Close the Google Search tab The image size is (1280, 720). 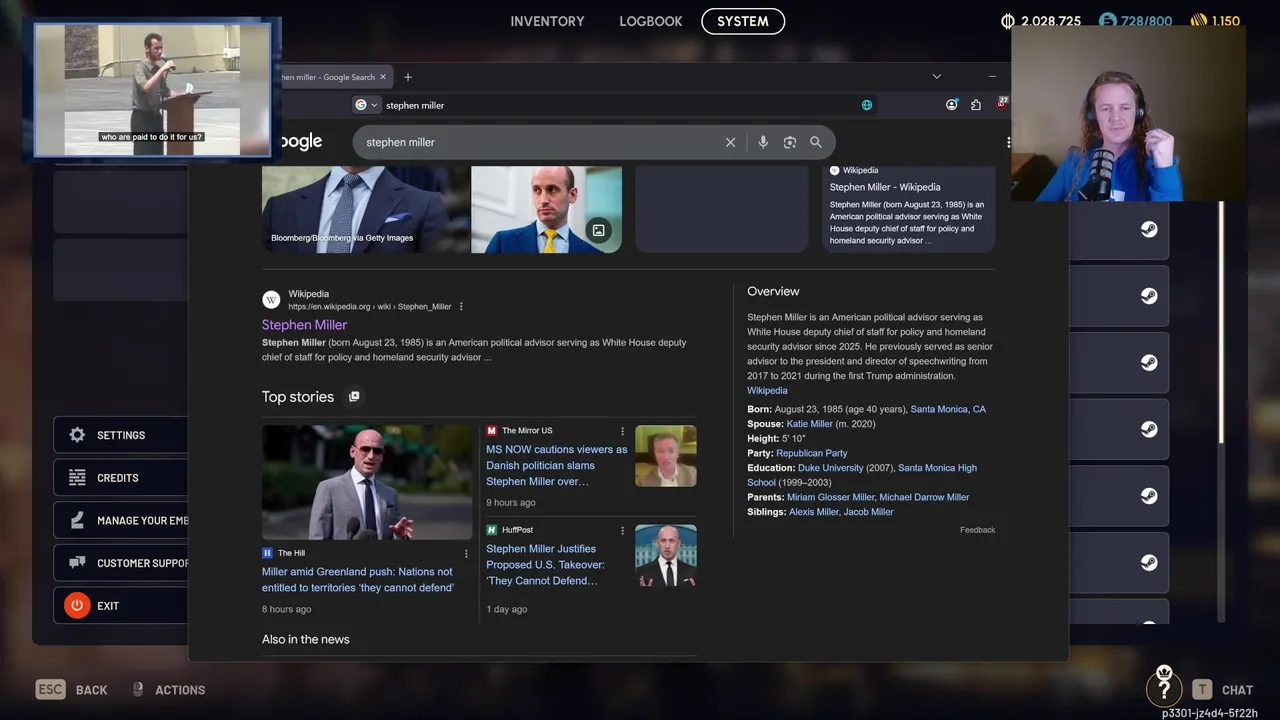(383, 77)
